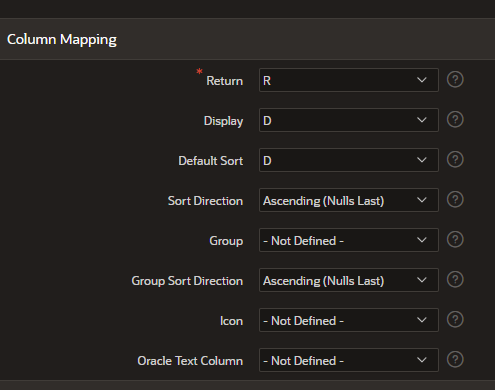The height and width of the screenshot is (390, 495).
Task: Open the Oracle Text Column dropdown
Action: (x=349, y=360)
